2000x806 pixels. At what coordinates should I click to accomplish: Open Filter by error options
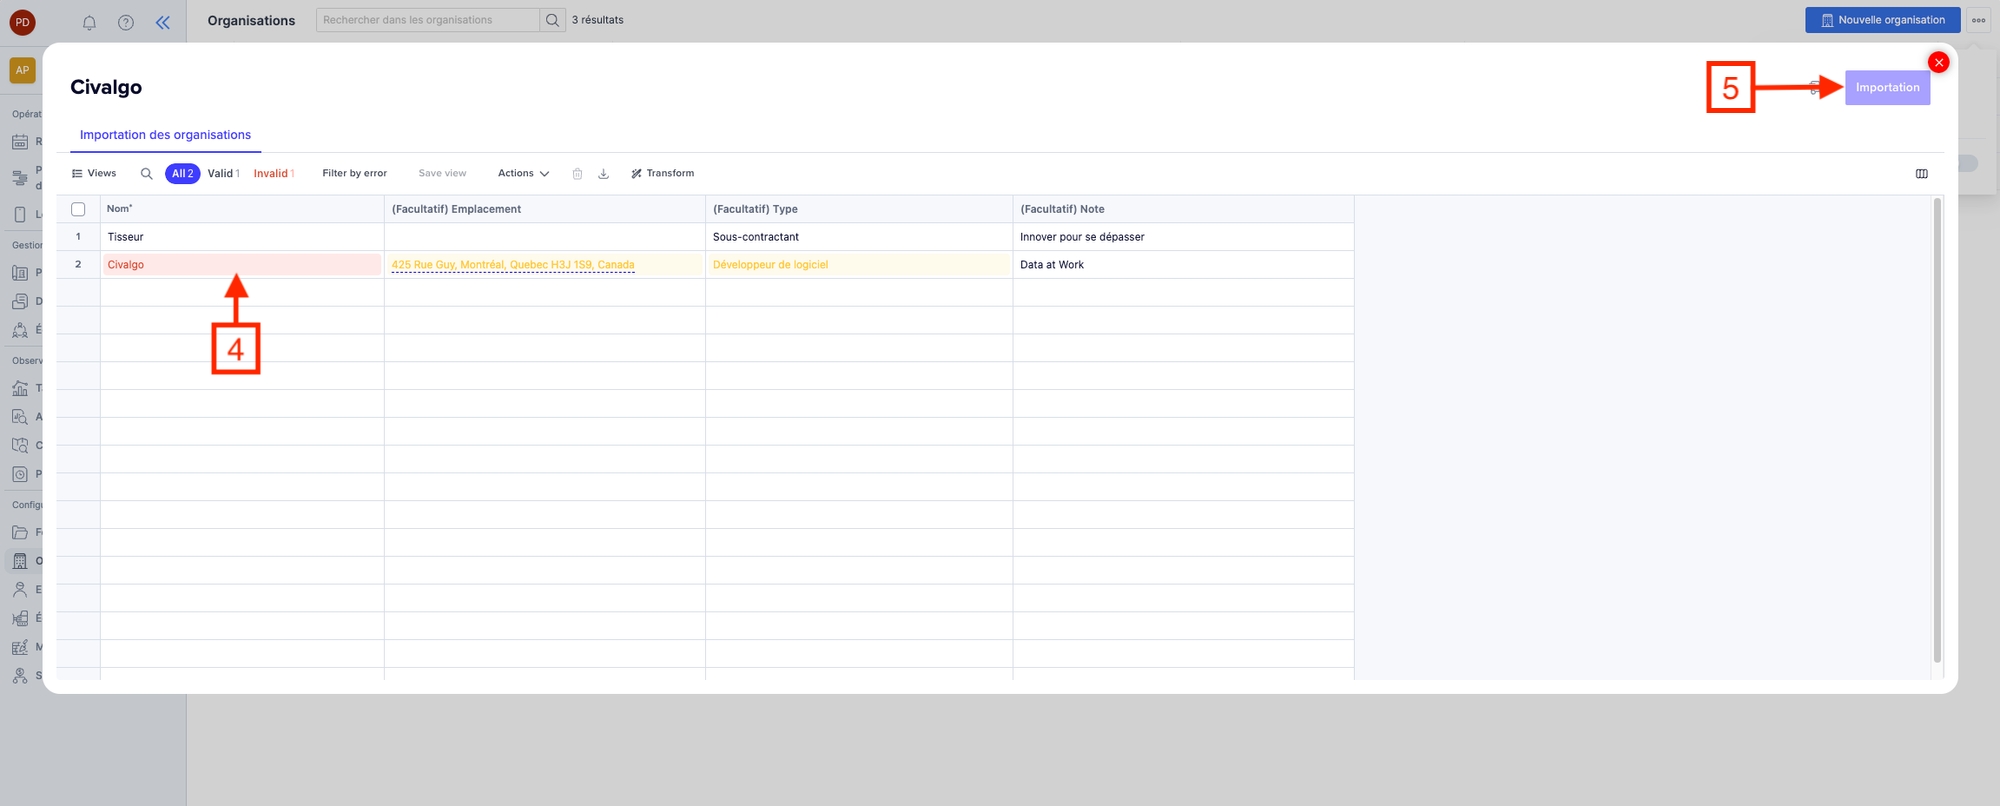pos(354,174)
